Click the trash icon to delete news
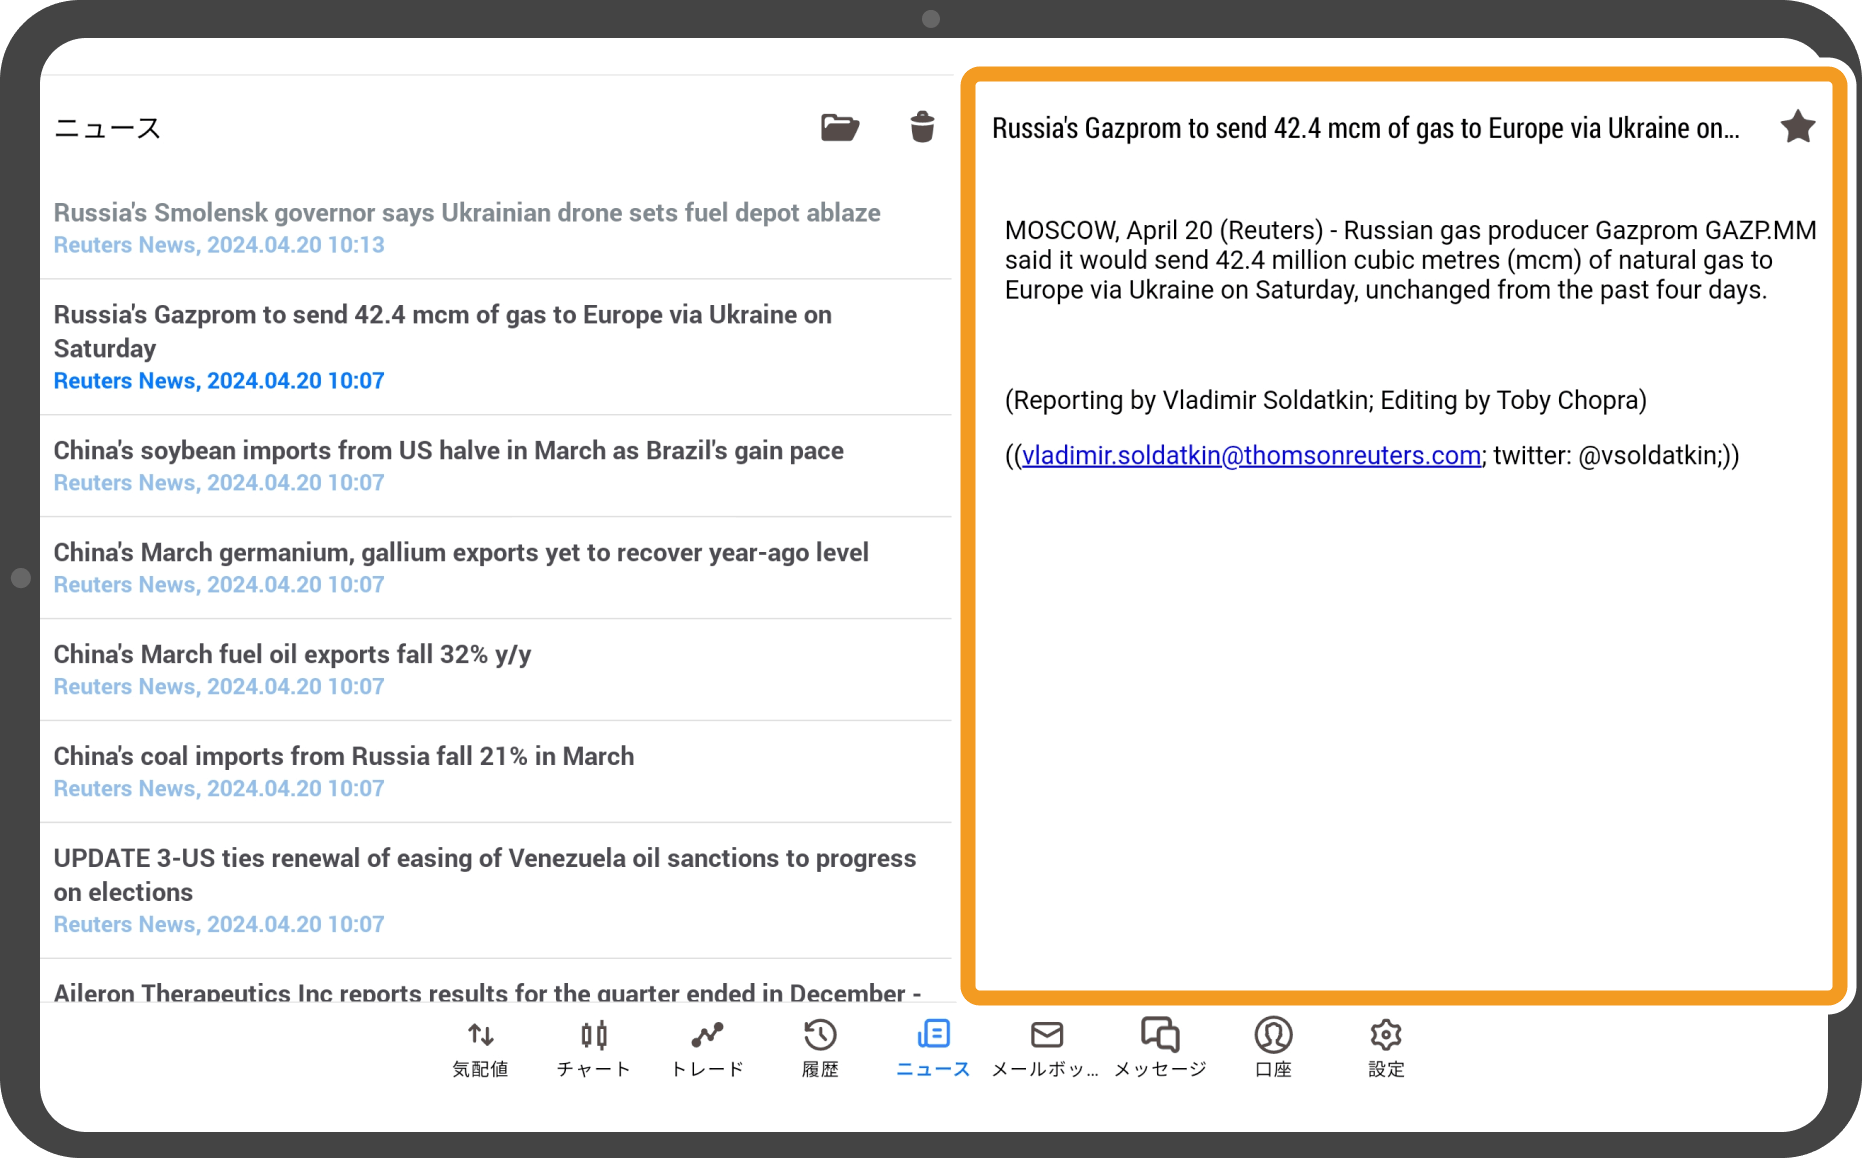This screenshot has width=1862, height=1158. [x=922, y=128]
